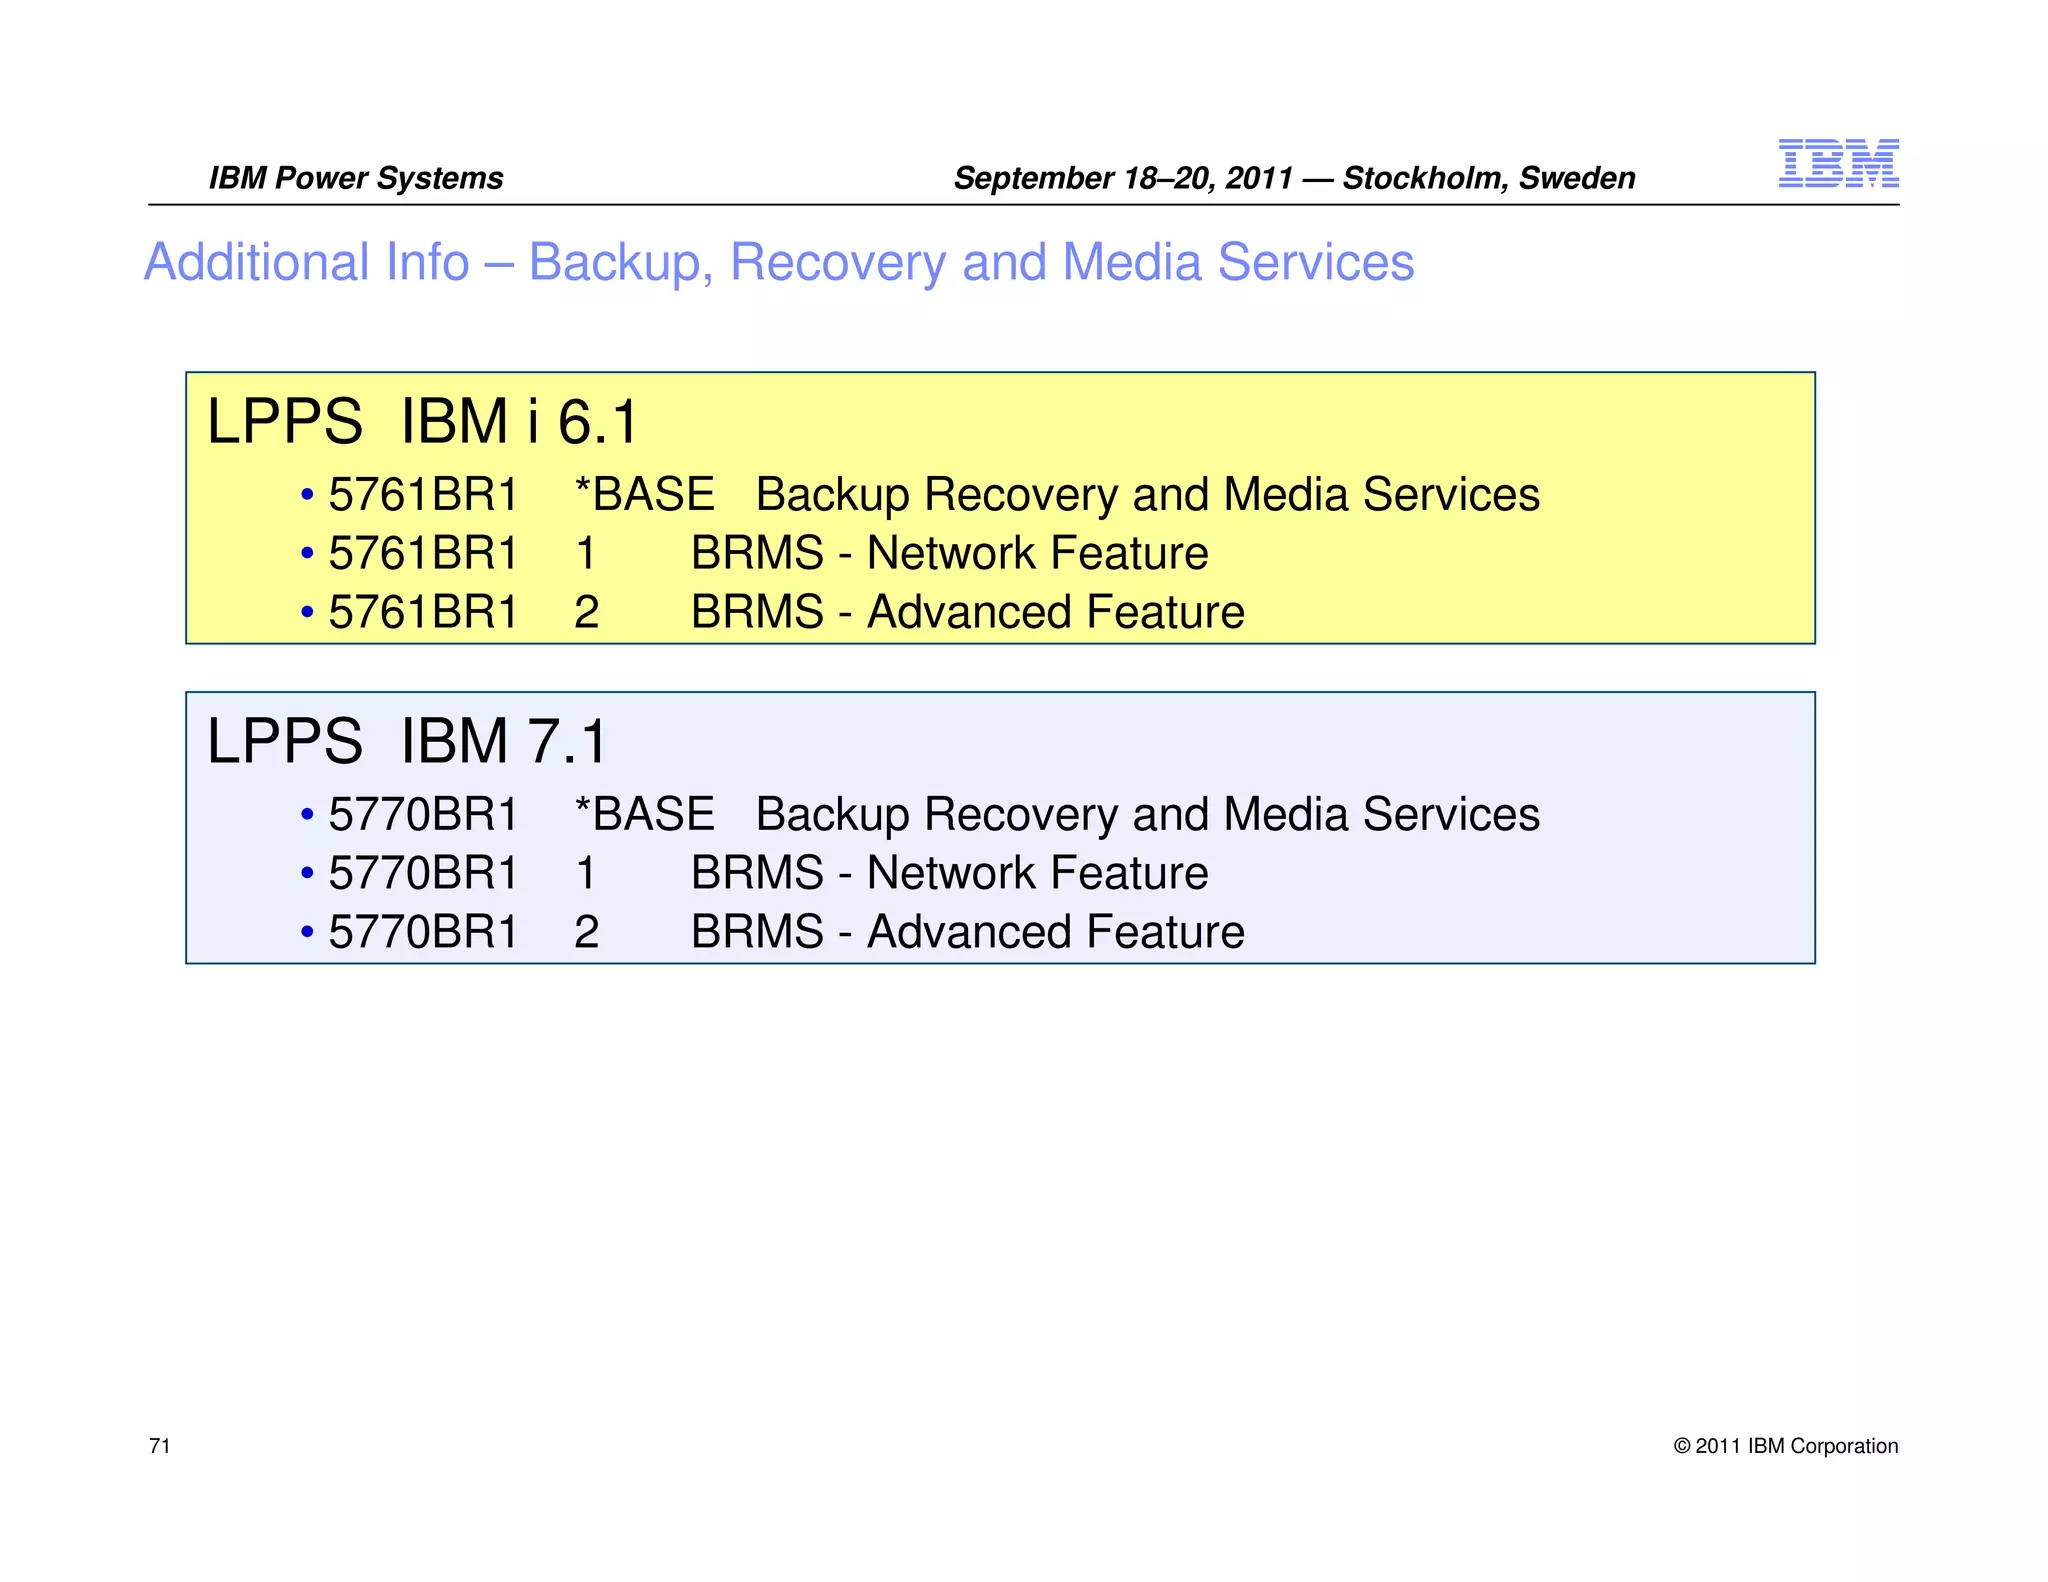Click the 'LPPS IBM i 6.1' heading
Viewport: 2048px width, 1582px height.
pyautogui.click(x=422, y=421)
